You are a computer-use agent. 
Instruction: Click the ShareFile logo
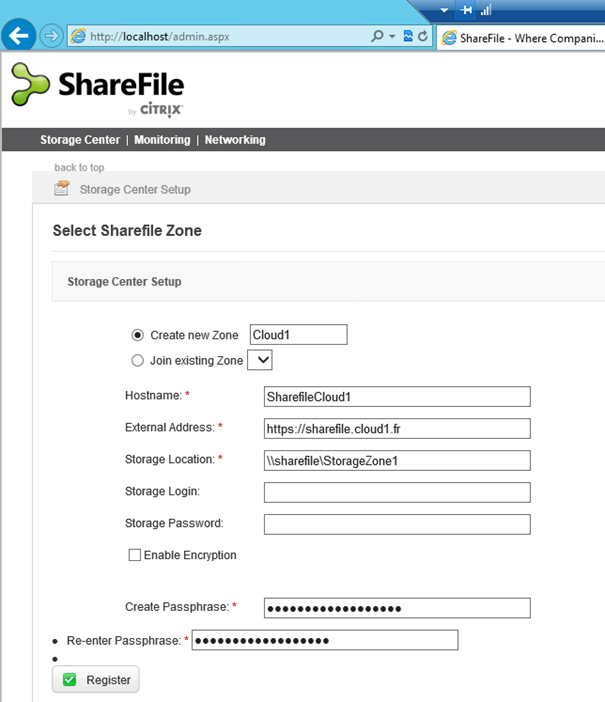98,89
